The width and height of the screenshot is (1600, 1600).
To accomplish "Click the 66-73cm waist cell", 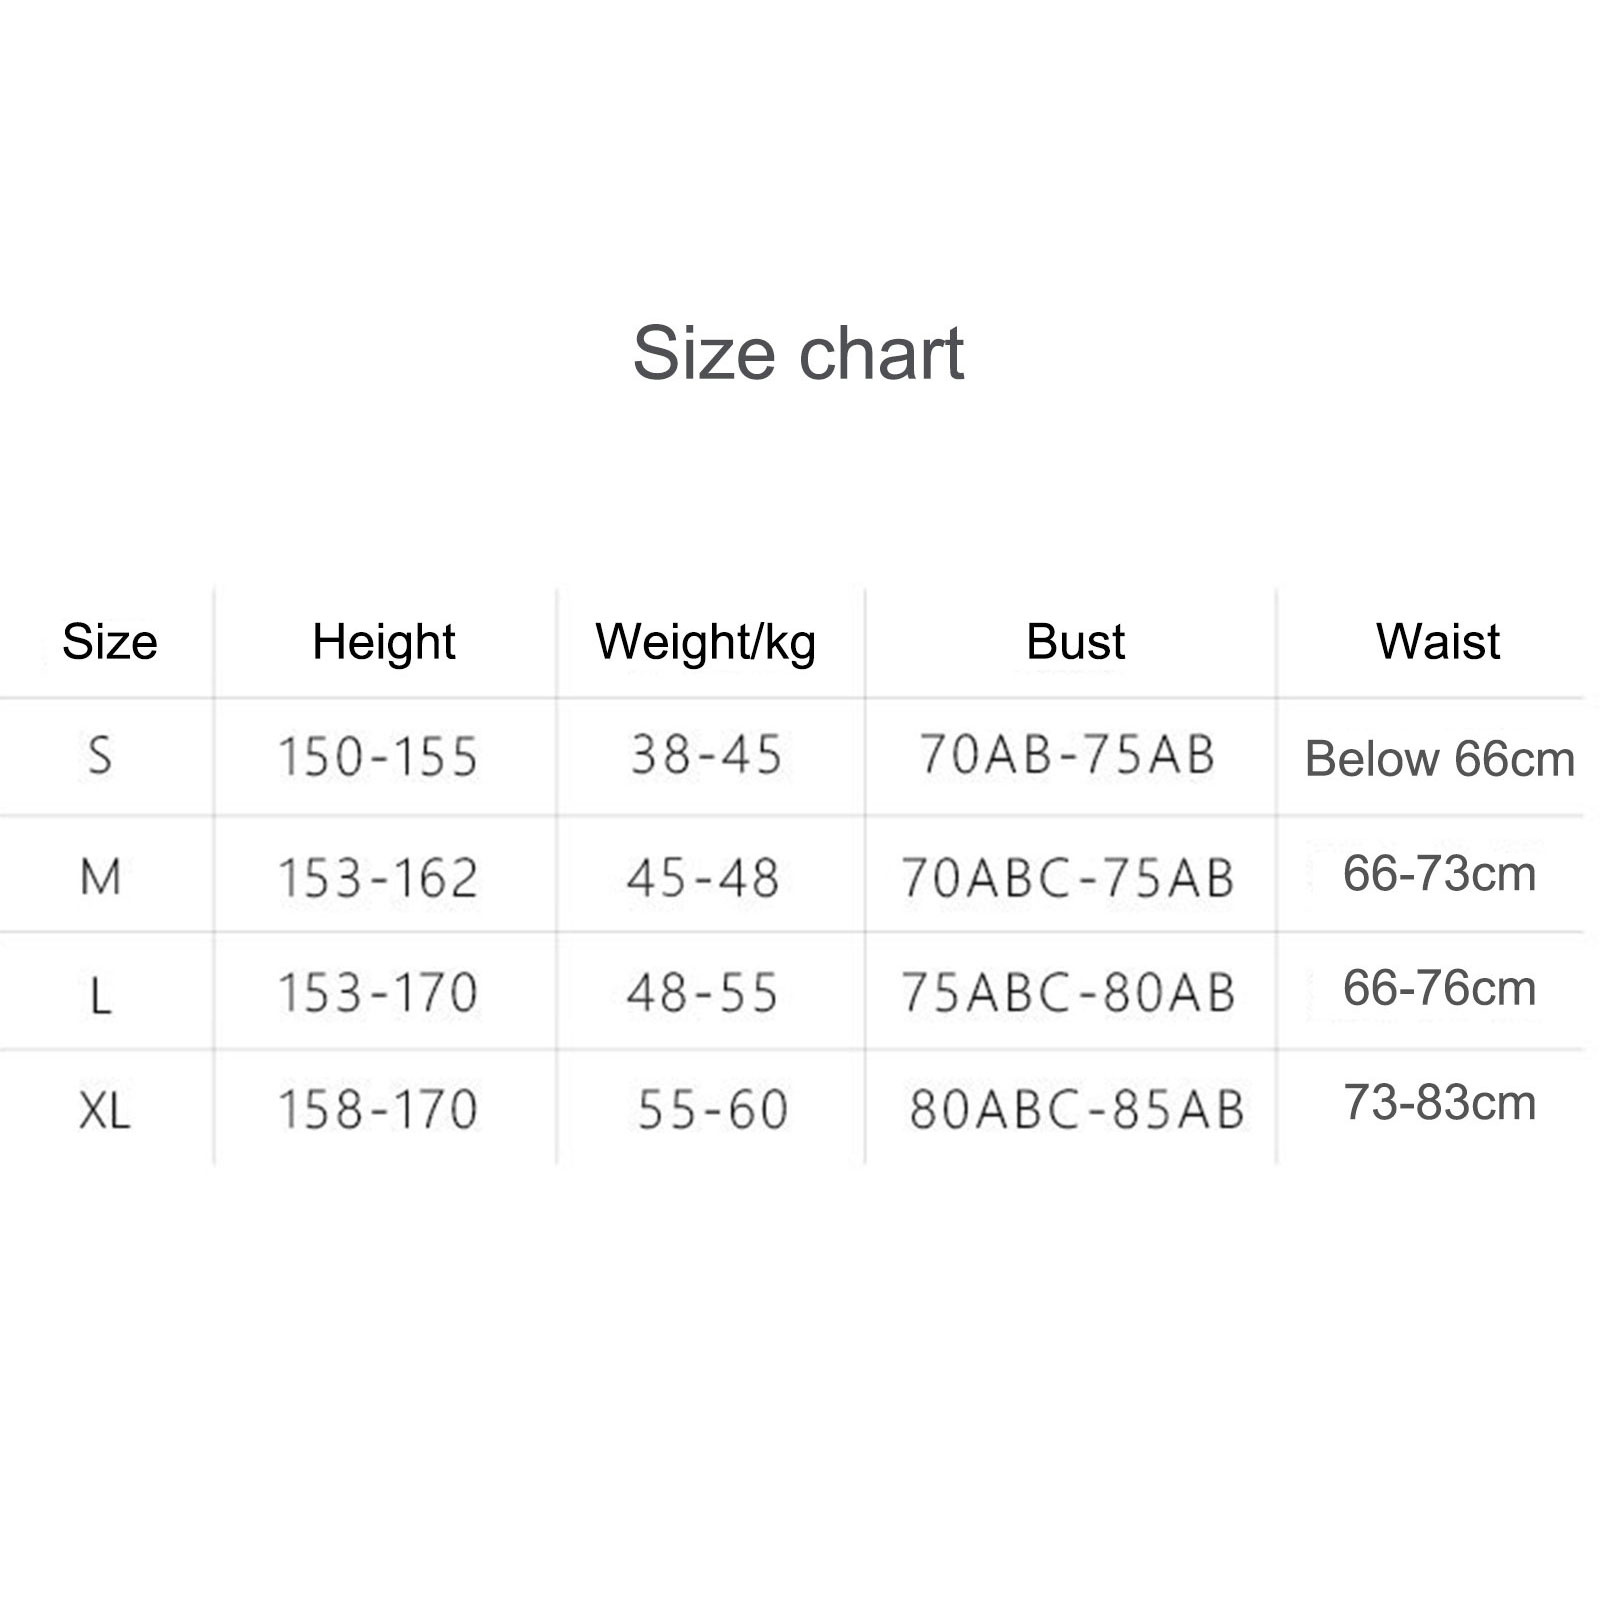I will click(1439, 874).
